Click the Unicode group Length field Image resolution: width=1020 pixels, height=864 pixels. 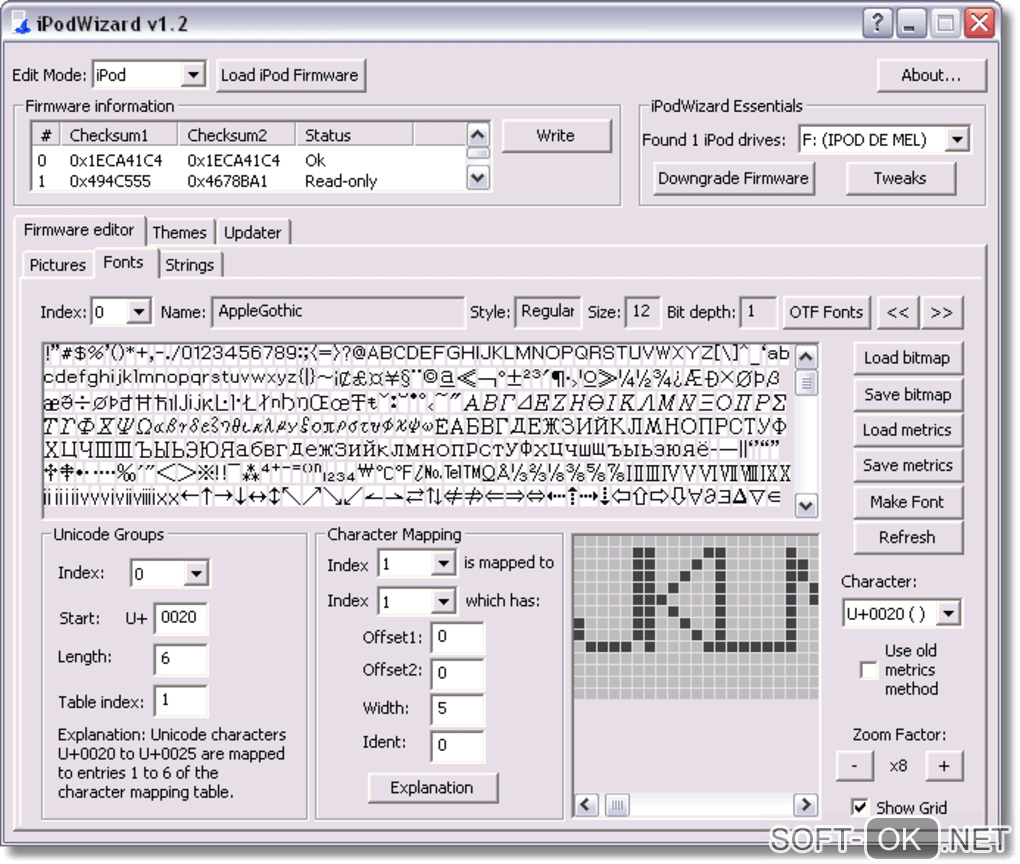180,659
